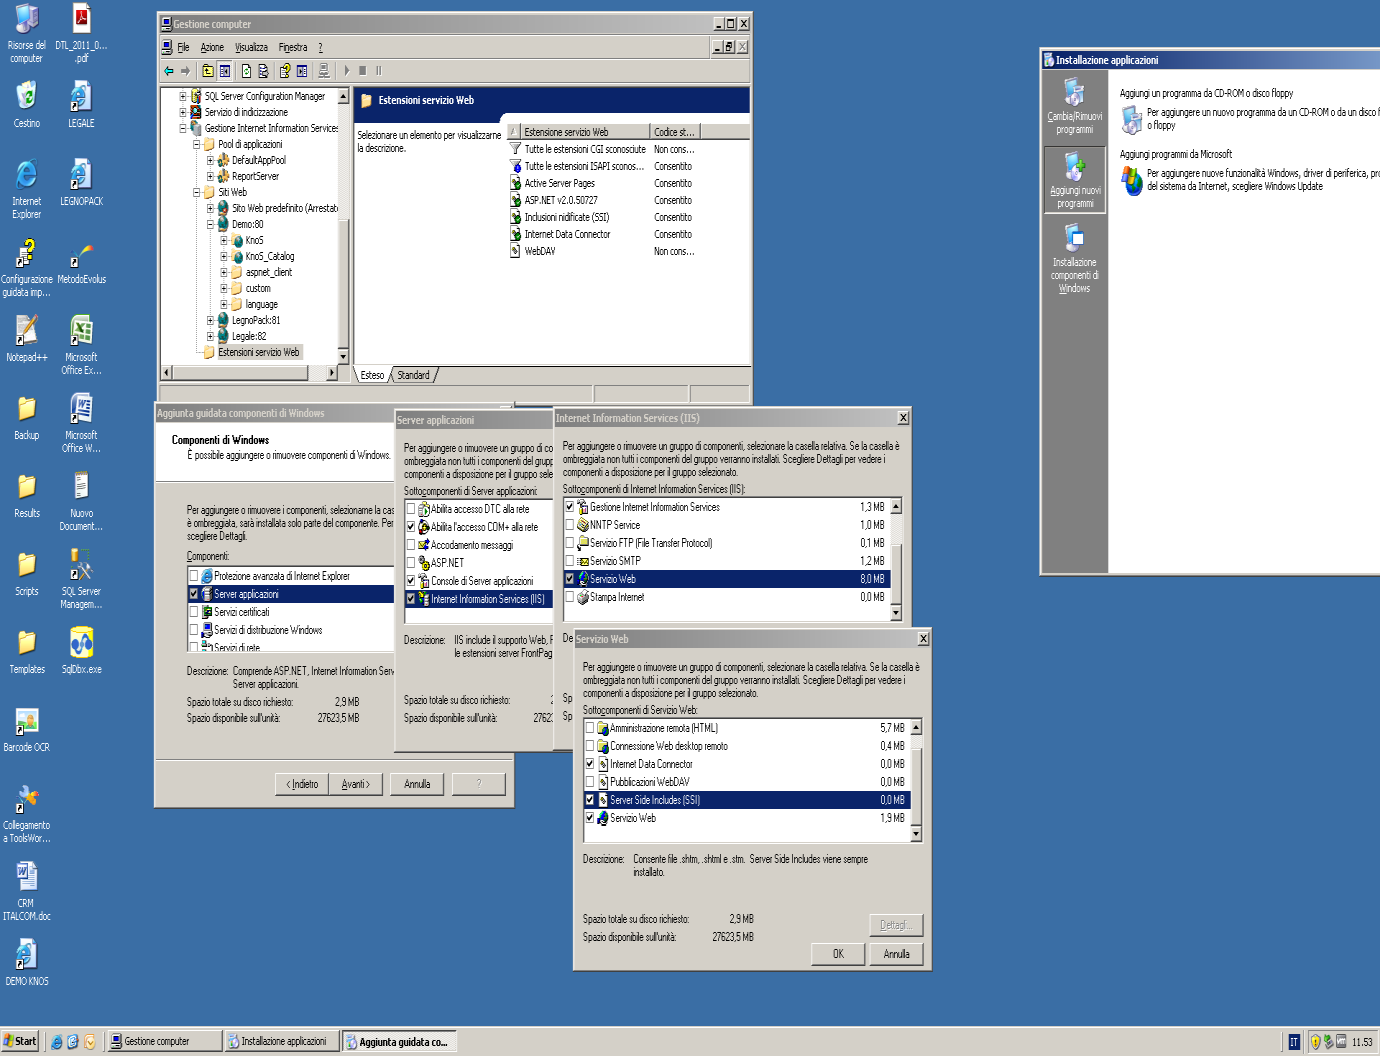1380x1056 pixels.
Task: Open the Notepad++ desktop icon
Action: (x=27, y=339)
